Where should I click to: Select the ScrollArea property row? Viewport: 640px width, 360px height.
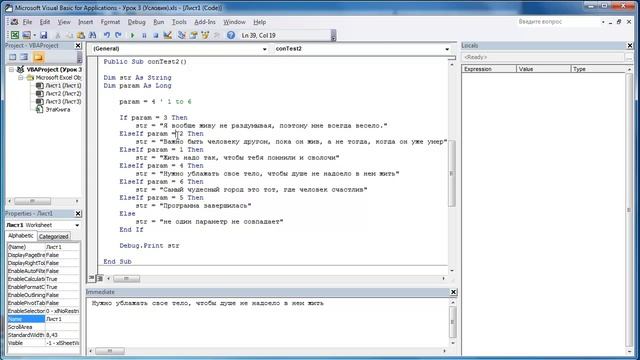(43, 327)
